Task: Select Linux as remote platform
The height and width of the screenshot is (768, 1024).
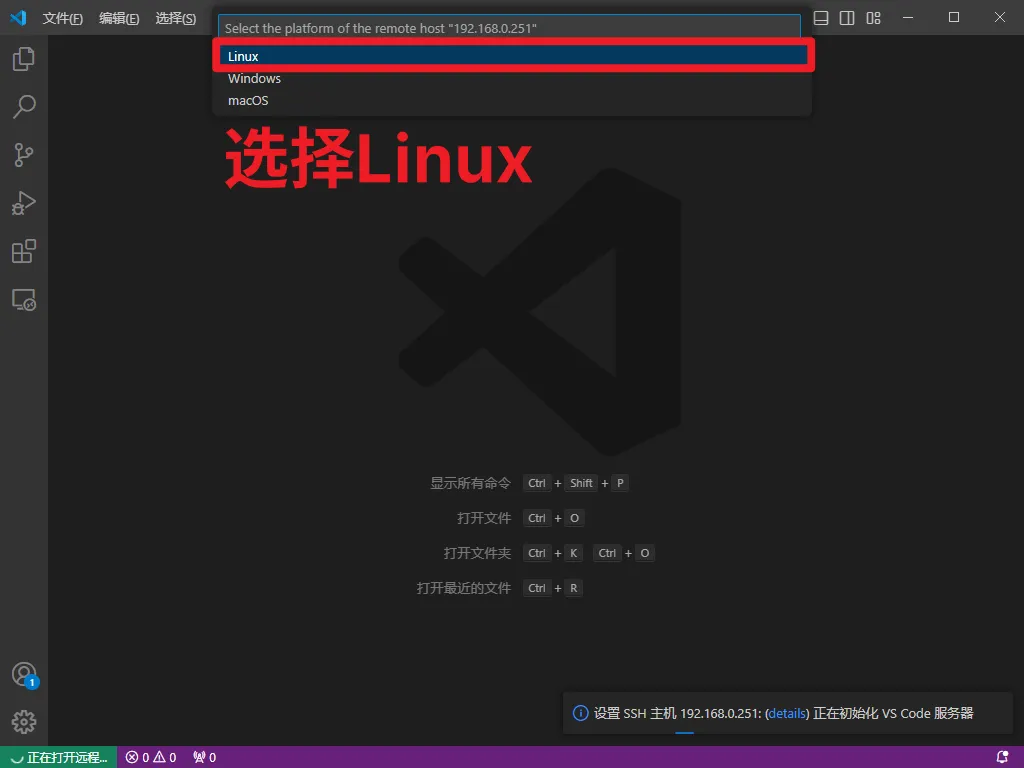Action: point(513,56)
